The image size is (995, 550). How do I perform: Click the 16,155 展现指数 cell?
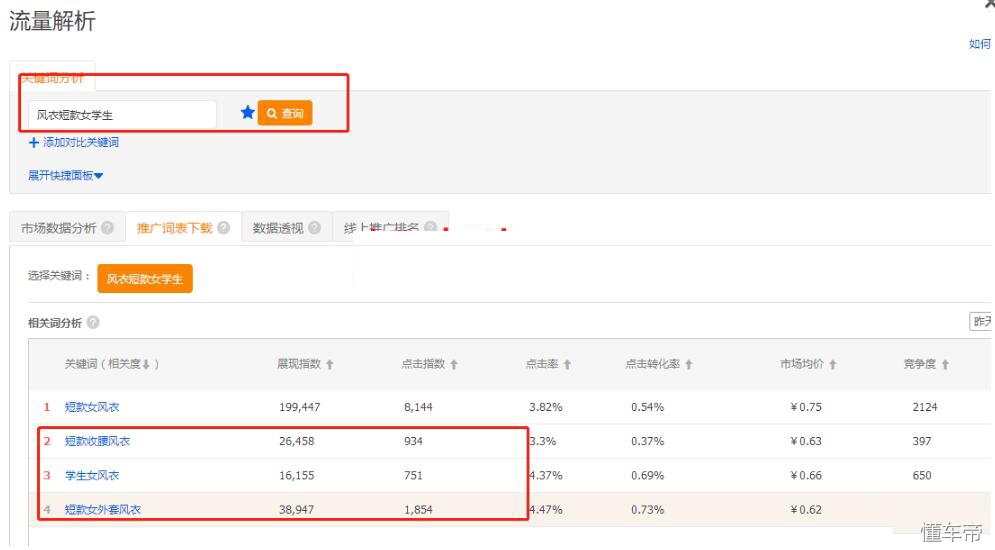point(296,475)
